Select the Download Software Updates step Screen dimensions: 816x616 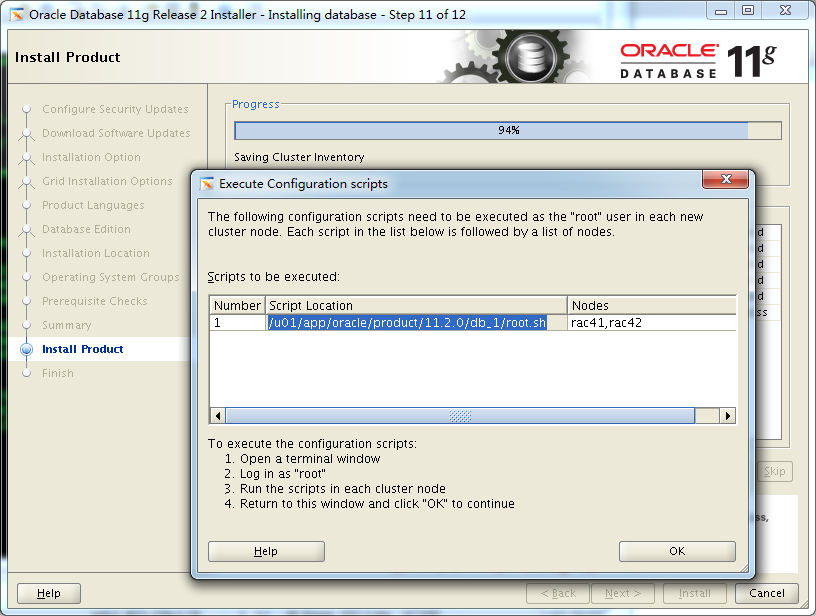[116, 133]
